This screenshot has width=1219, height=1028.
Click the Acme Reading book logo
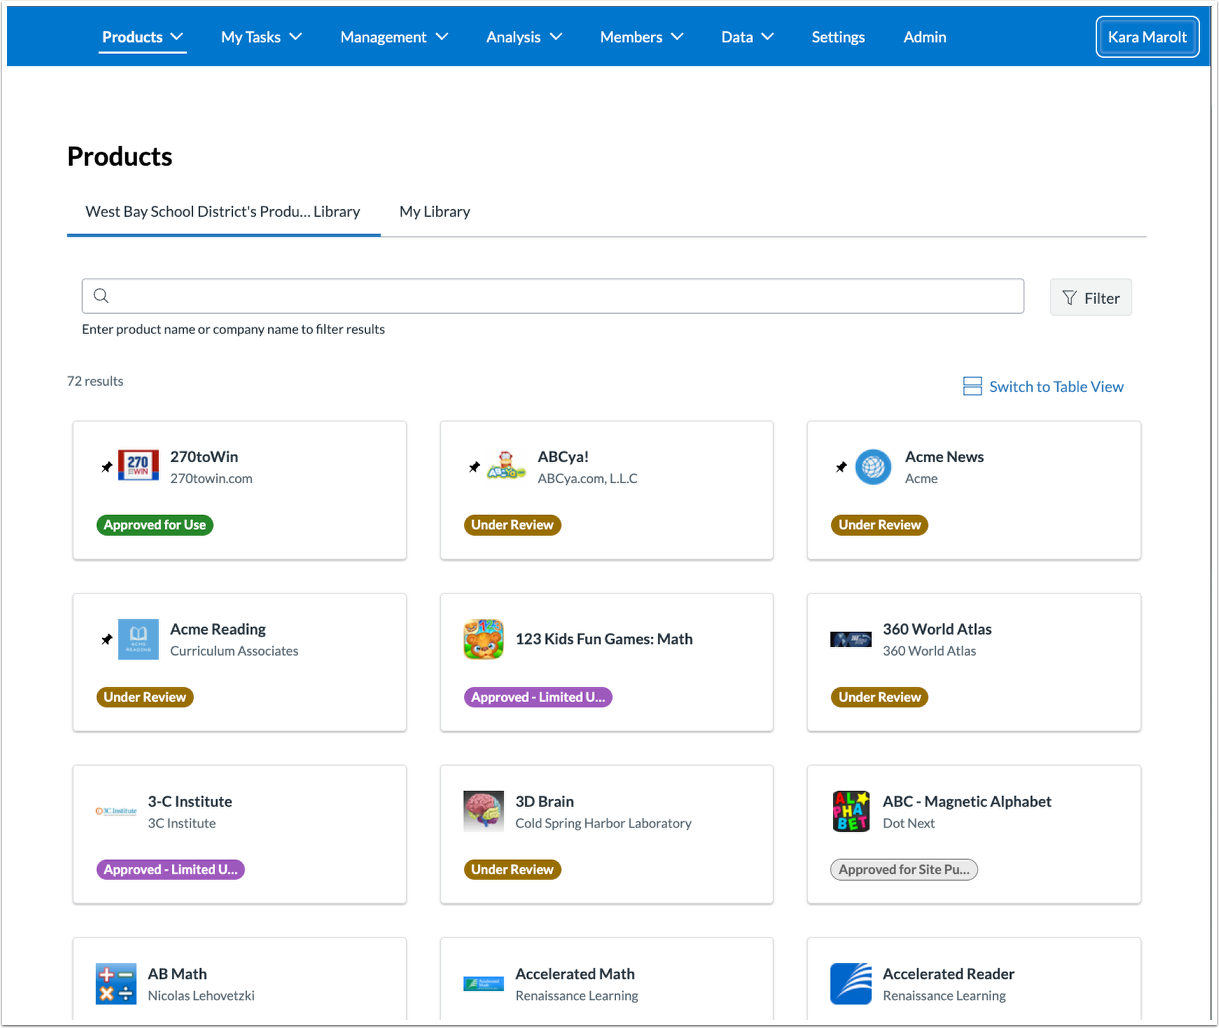coord(138,639)
